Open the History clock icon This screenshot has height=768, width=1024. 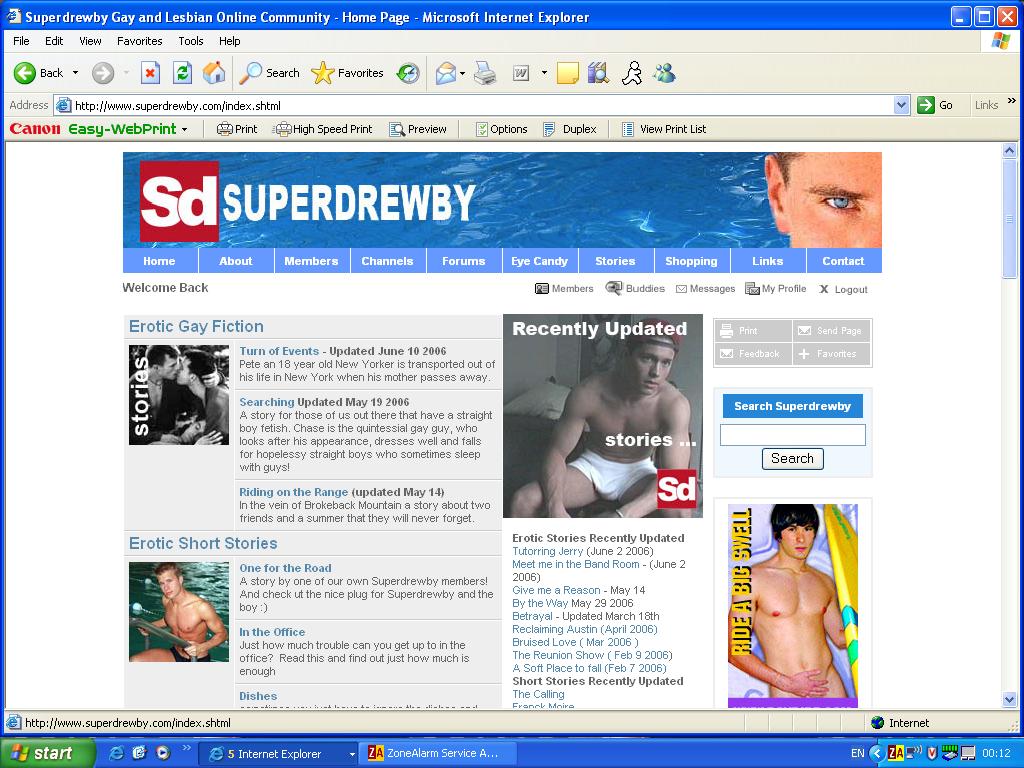pyautogui.click(x=408, y=73)
